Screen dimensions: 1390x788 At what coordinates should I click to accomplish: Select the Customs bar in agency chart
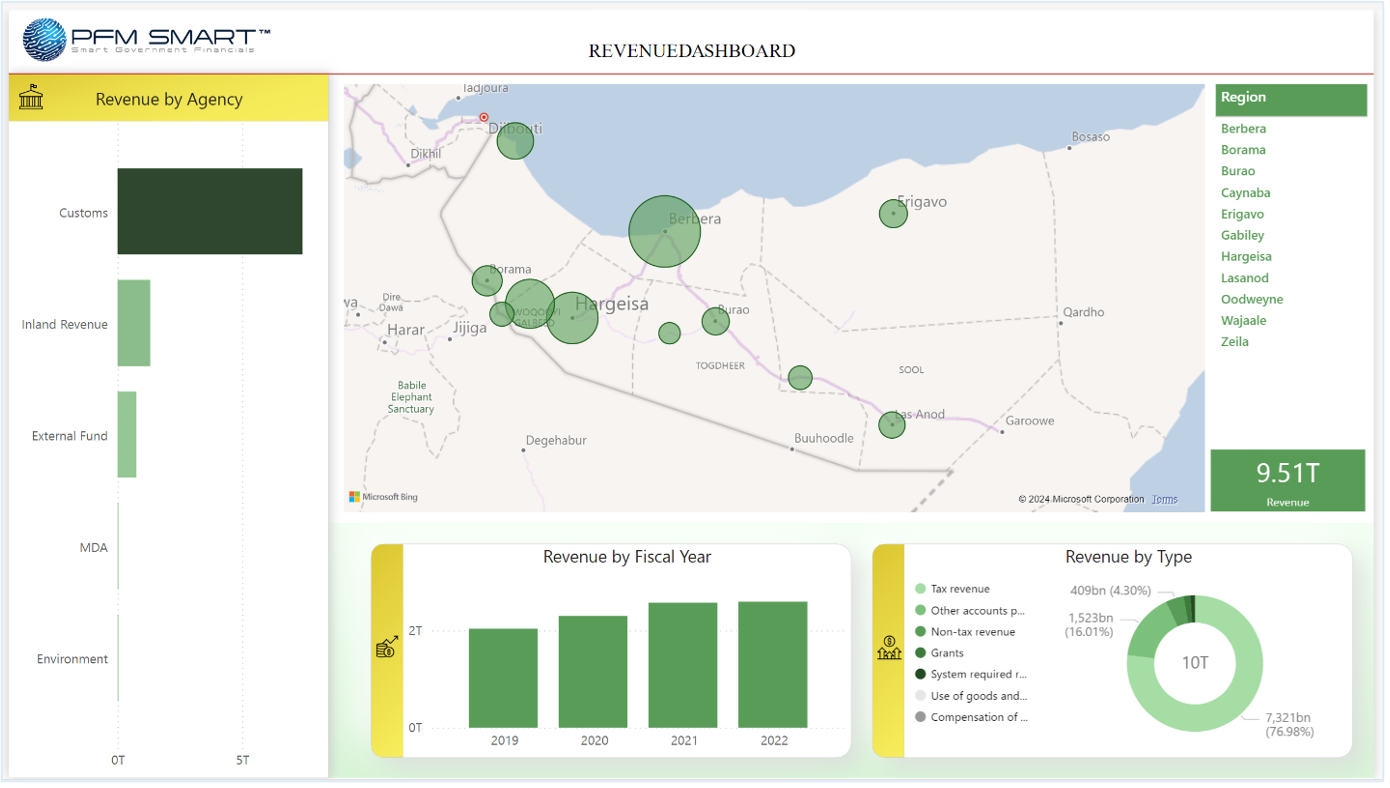point(209,211)
